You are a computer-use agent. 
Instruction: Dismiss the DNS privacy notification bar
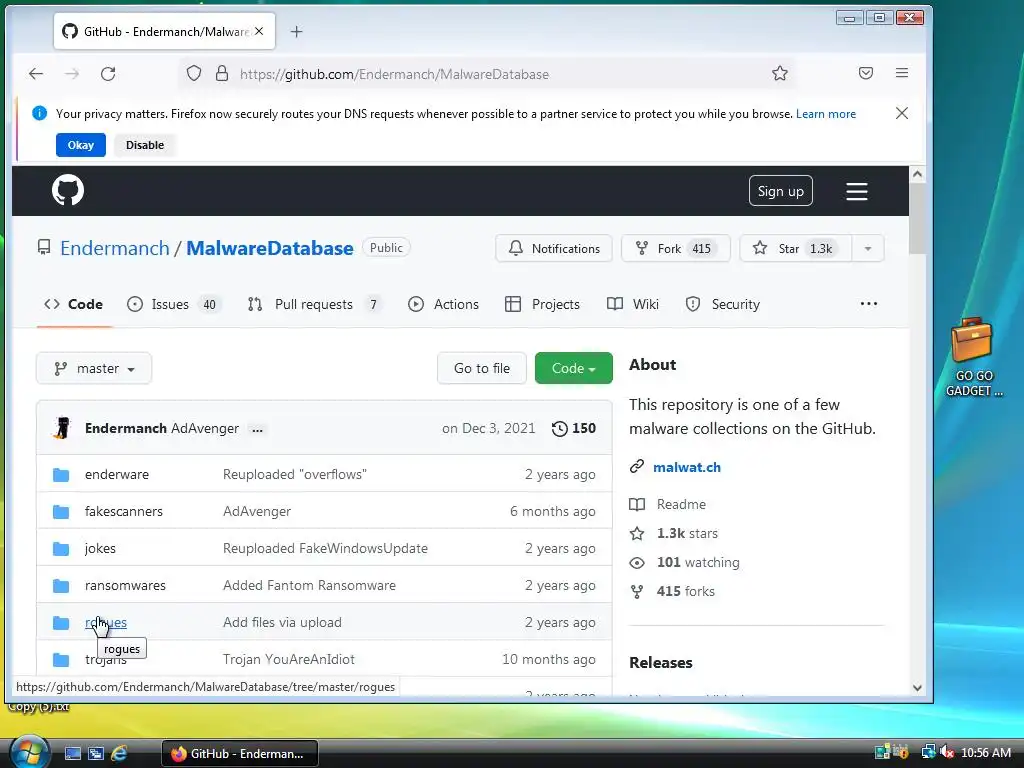pyautogui.click(x=902, y=113)
